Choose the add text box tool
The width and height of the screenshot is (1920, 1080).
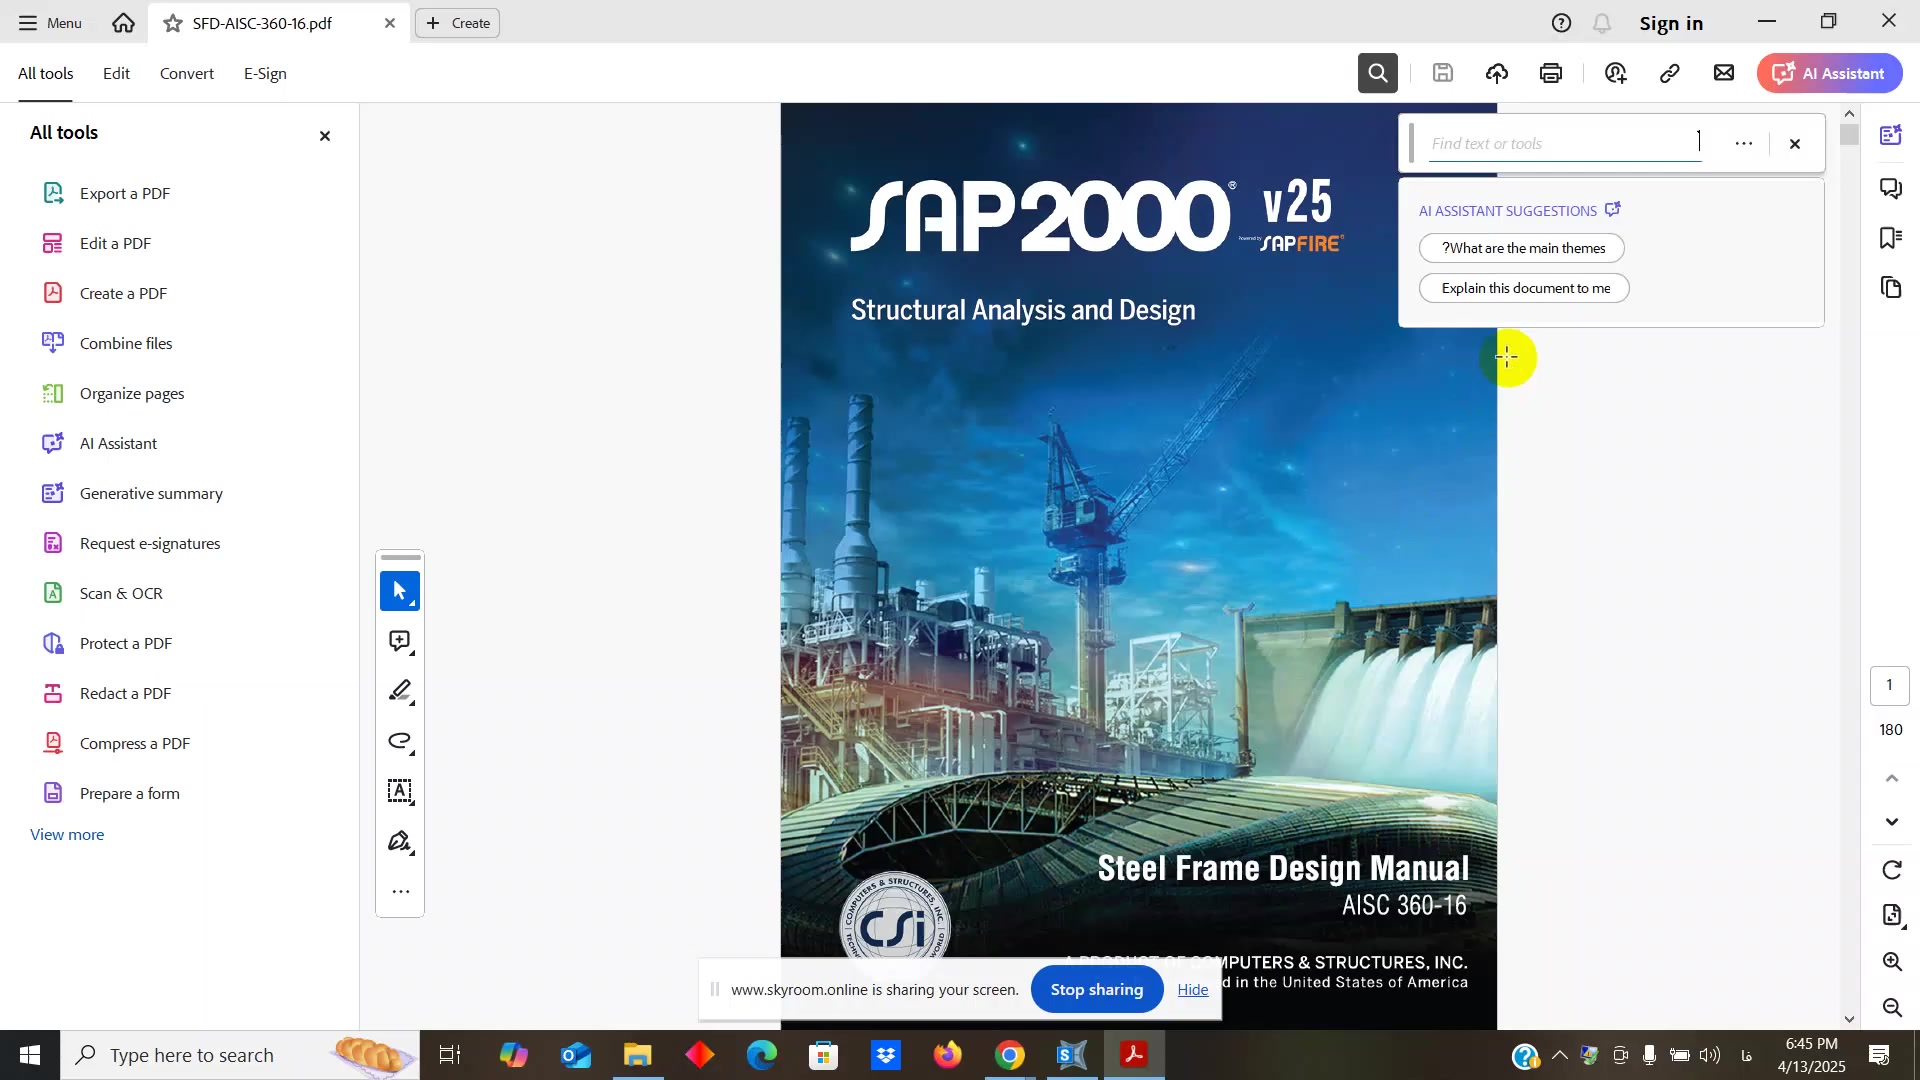pos(400,791)
